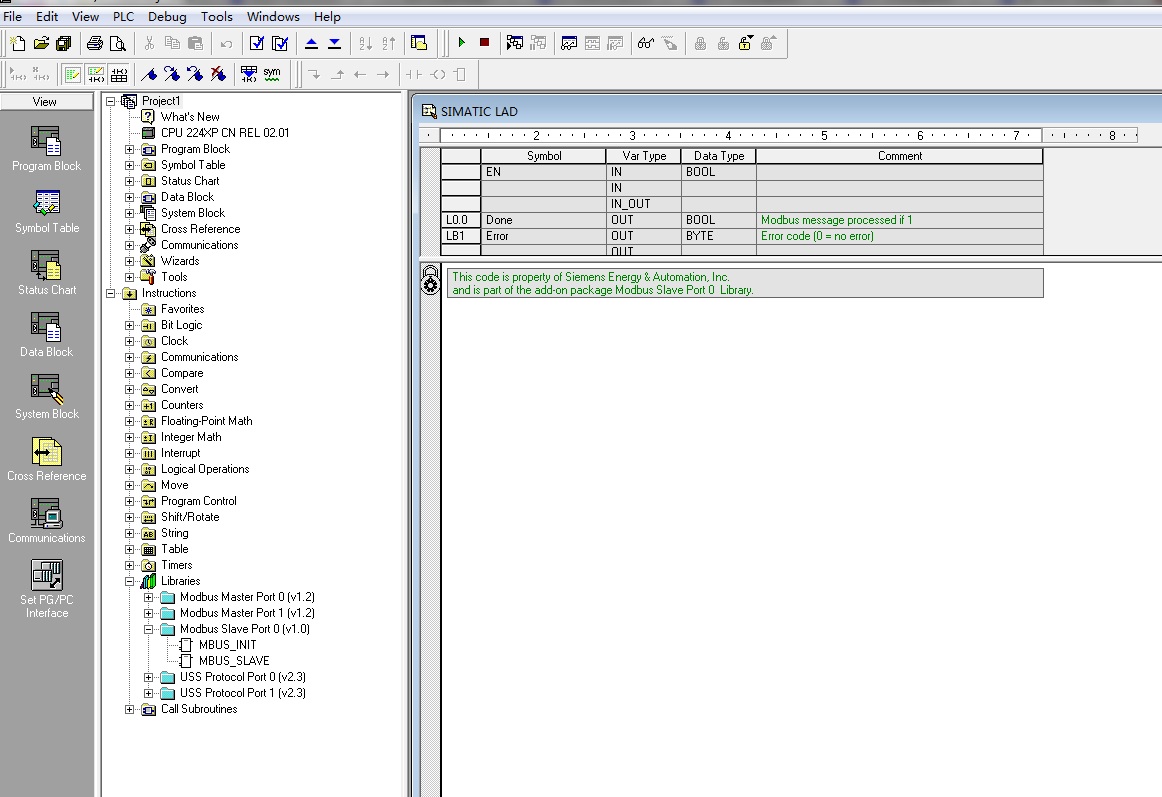This screenshot has height=797, width=1162.
Task: Expand the Program Block tree node
Action: pos(130,149)
